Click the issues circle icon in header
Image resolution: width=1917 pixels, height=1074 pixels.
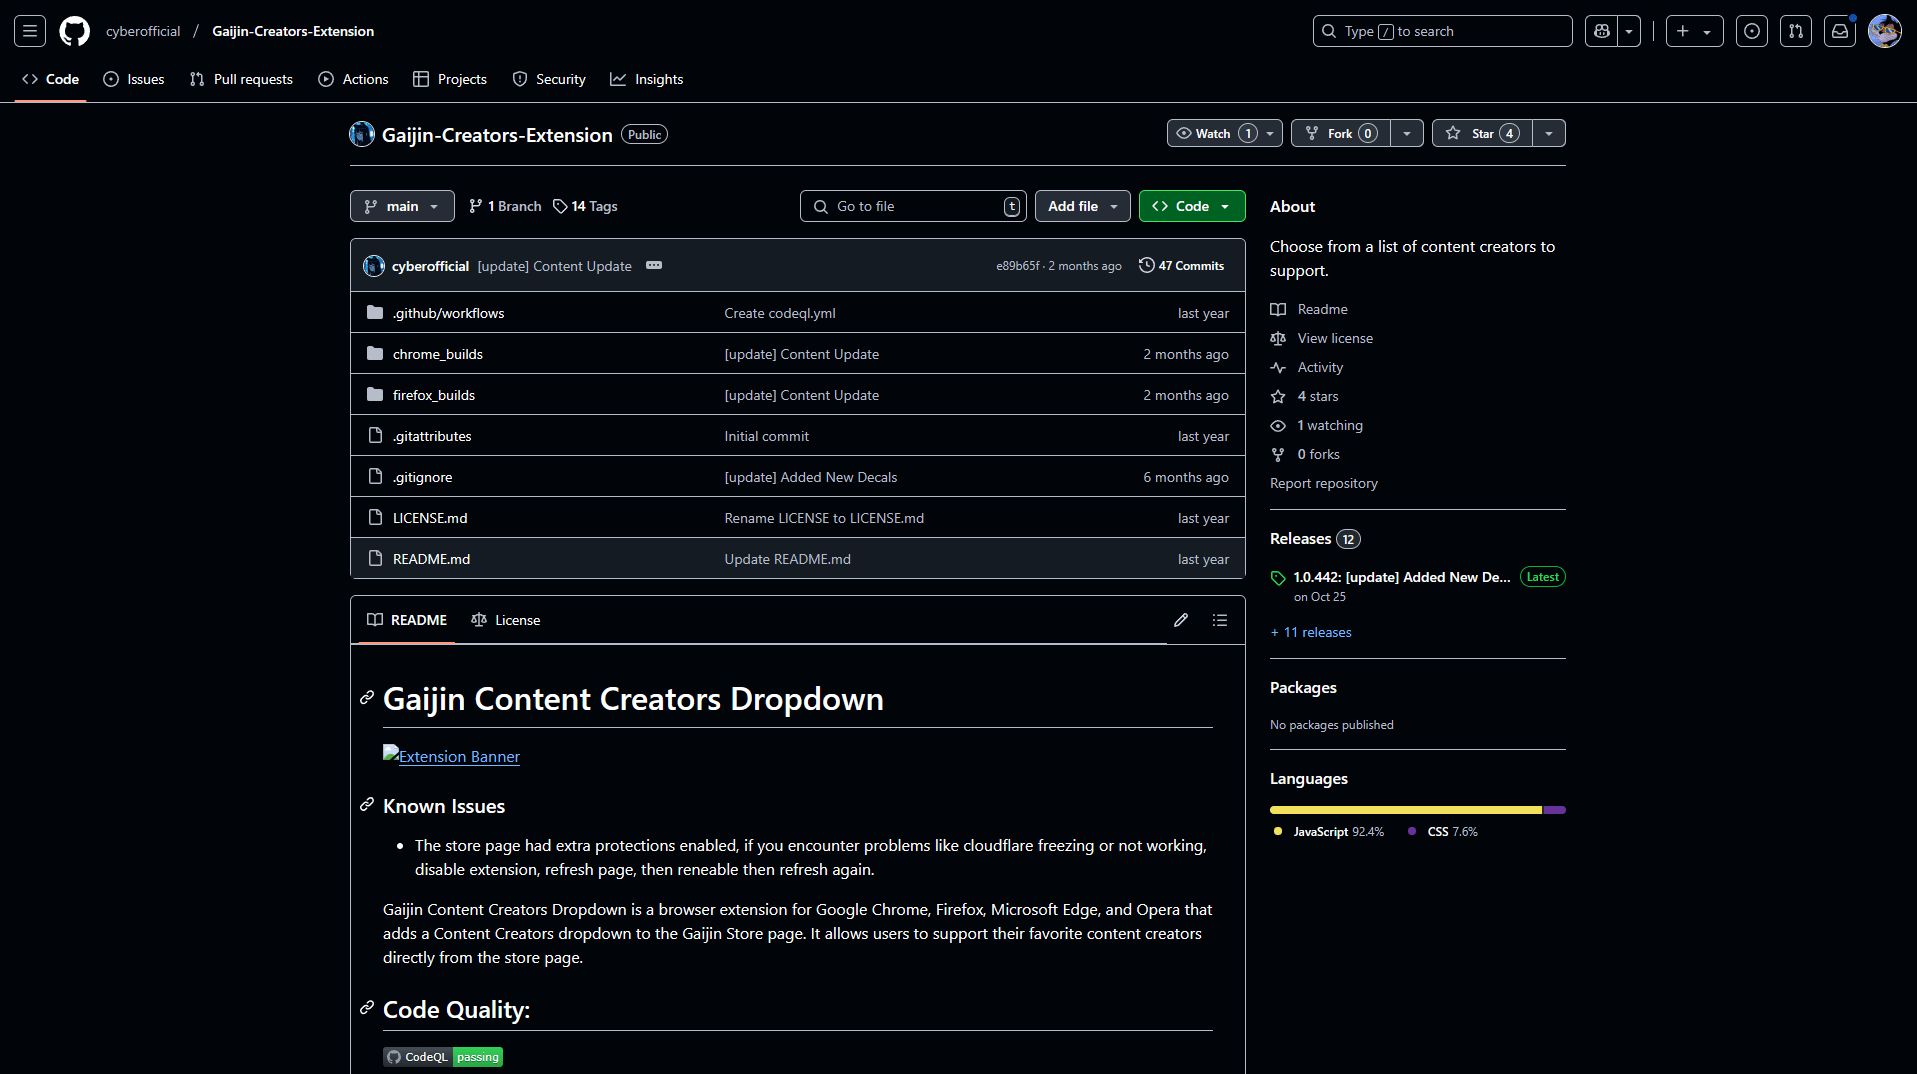(x=1751, y=31)
